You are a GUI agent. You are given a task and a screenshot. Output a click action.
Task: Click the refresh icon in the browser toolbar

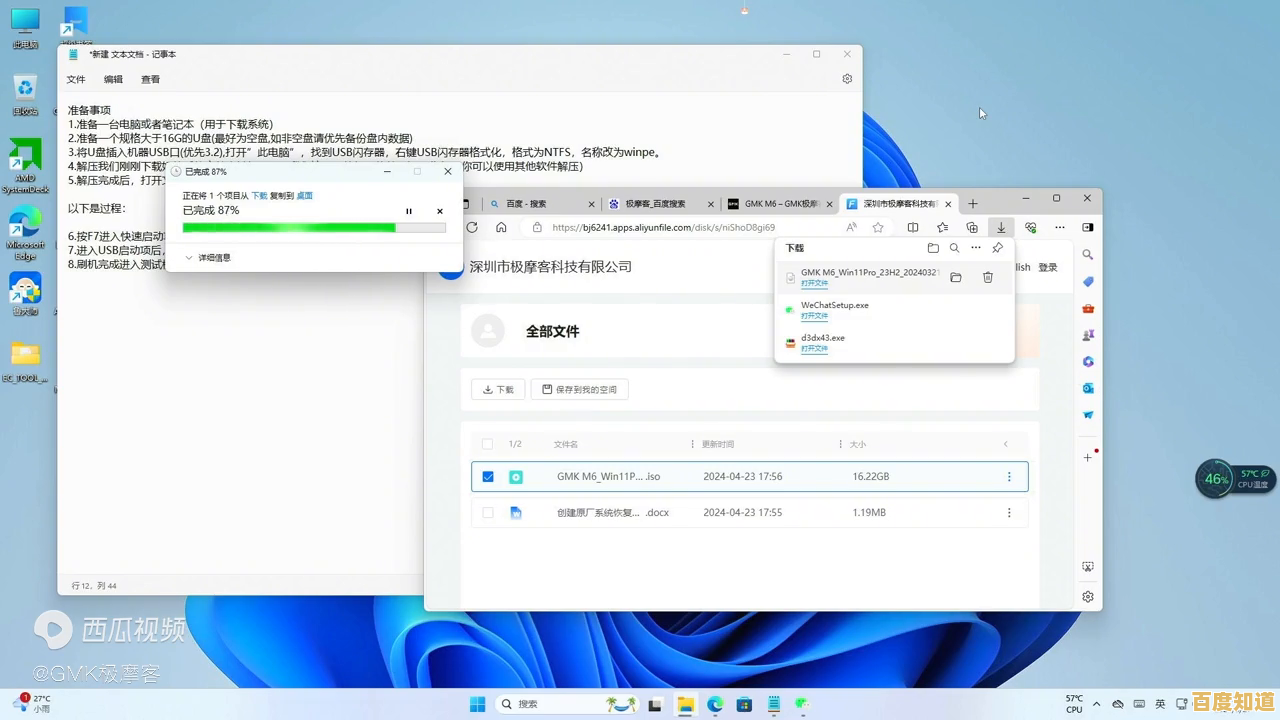(x=471, y=227)
